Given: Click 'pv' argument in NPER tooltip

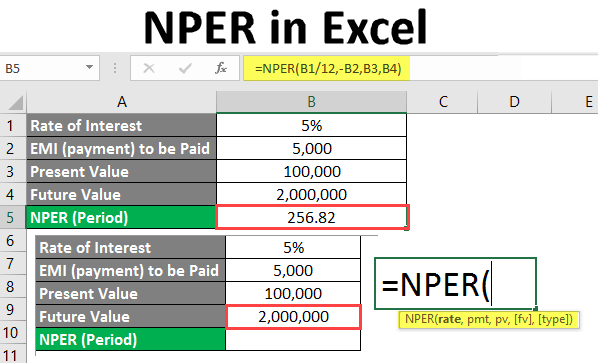Looking at the screenshot, I should 502,320.
